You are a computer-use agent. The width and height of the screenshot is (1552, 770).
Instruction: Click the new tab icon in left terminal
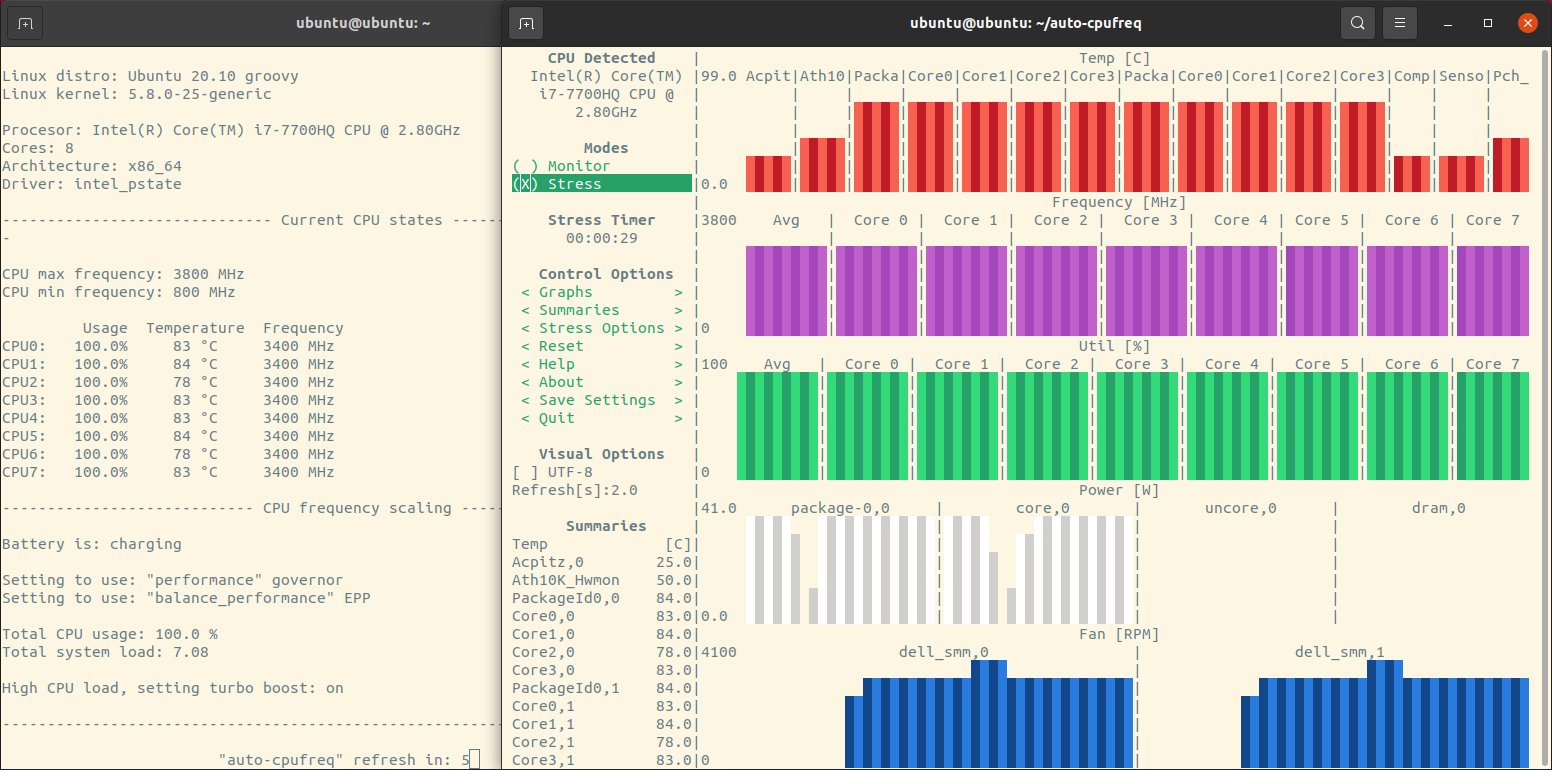click(x=26, y=22)
